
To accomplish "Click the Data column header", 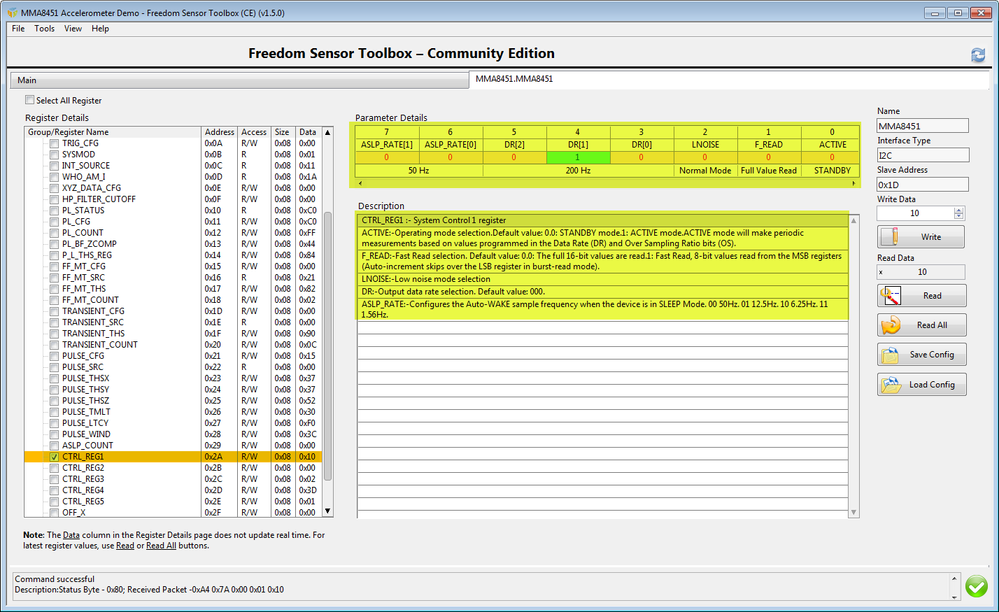I will pos(308,132).
